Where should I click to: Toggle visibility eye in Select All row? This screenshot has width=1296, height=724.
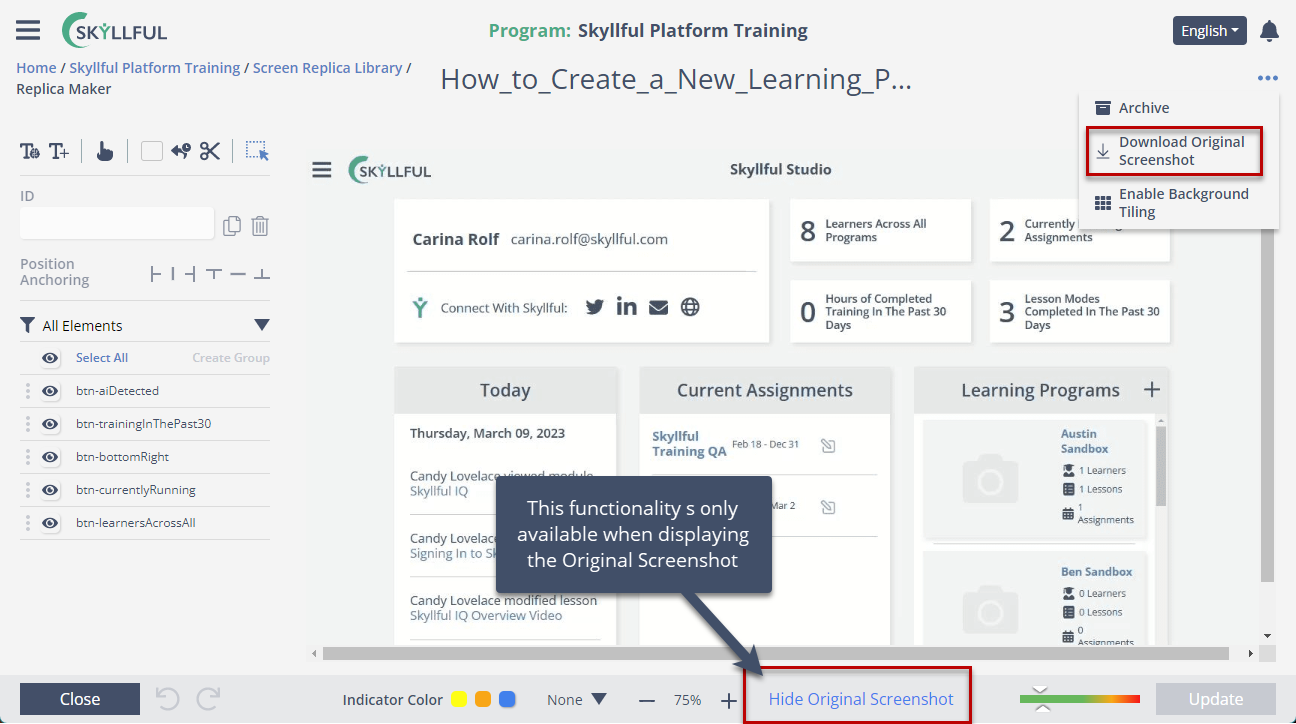50,358
